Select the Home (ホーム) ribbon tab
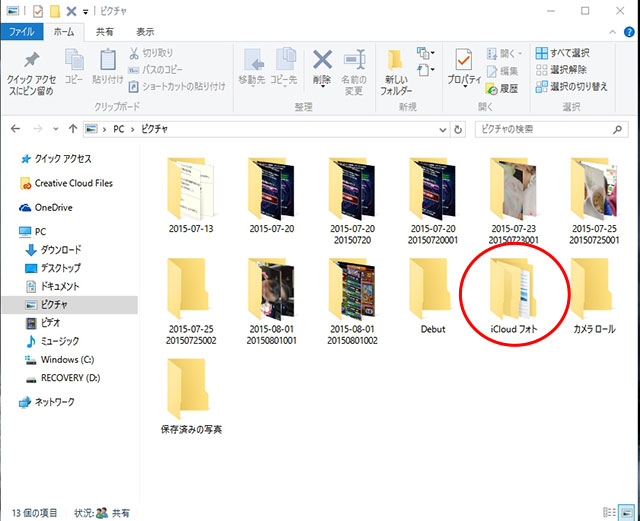Viewport: 640px width, 521px height. (x=64, y=32)
